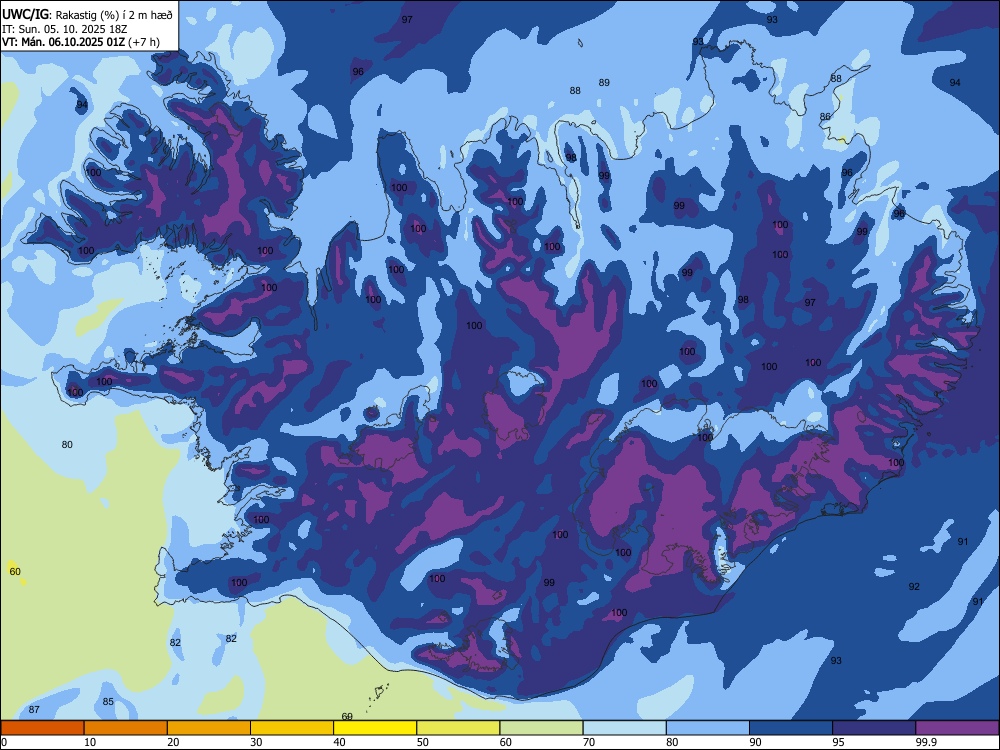Pick the 50–60 pale yellow legend swatch

(458, 728)
